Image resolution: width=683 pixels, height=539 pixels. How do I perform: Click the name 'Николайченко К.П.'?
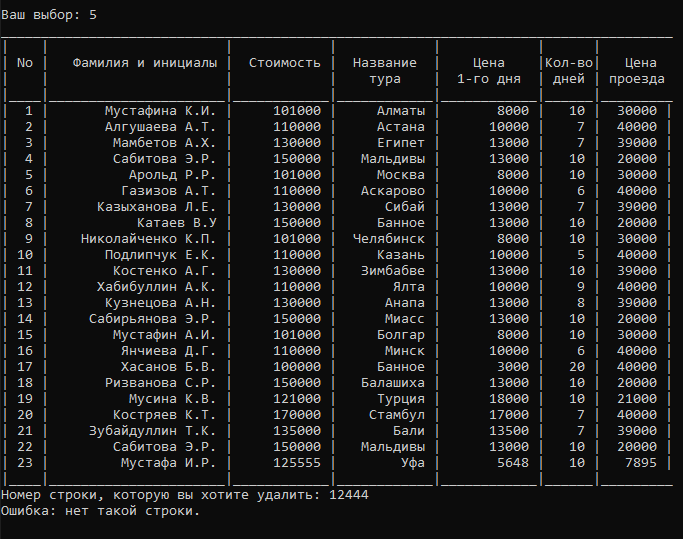click(148, 239)
